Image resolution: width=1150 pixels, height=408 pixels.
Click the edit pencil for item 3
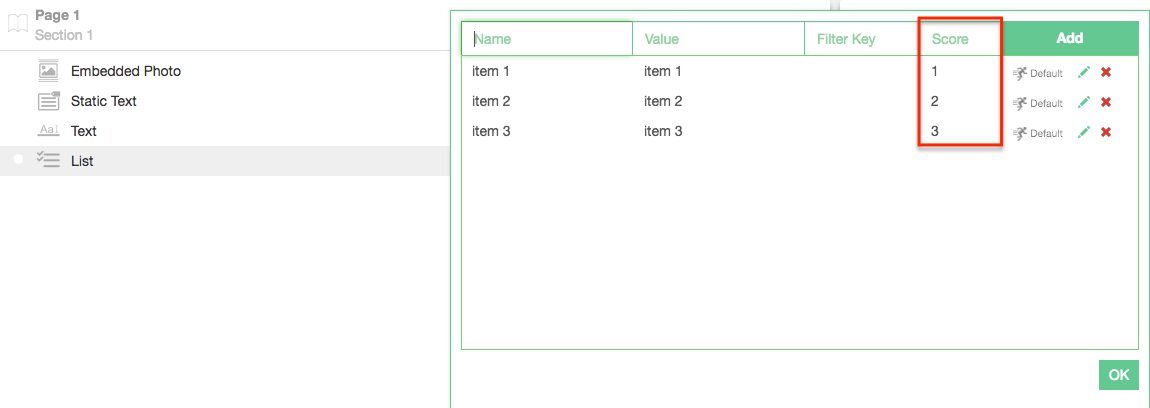coord(1084,133)
